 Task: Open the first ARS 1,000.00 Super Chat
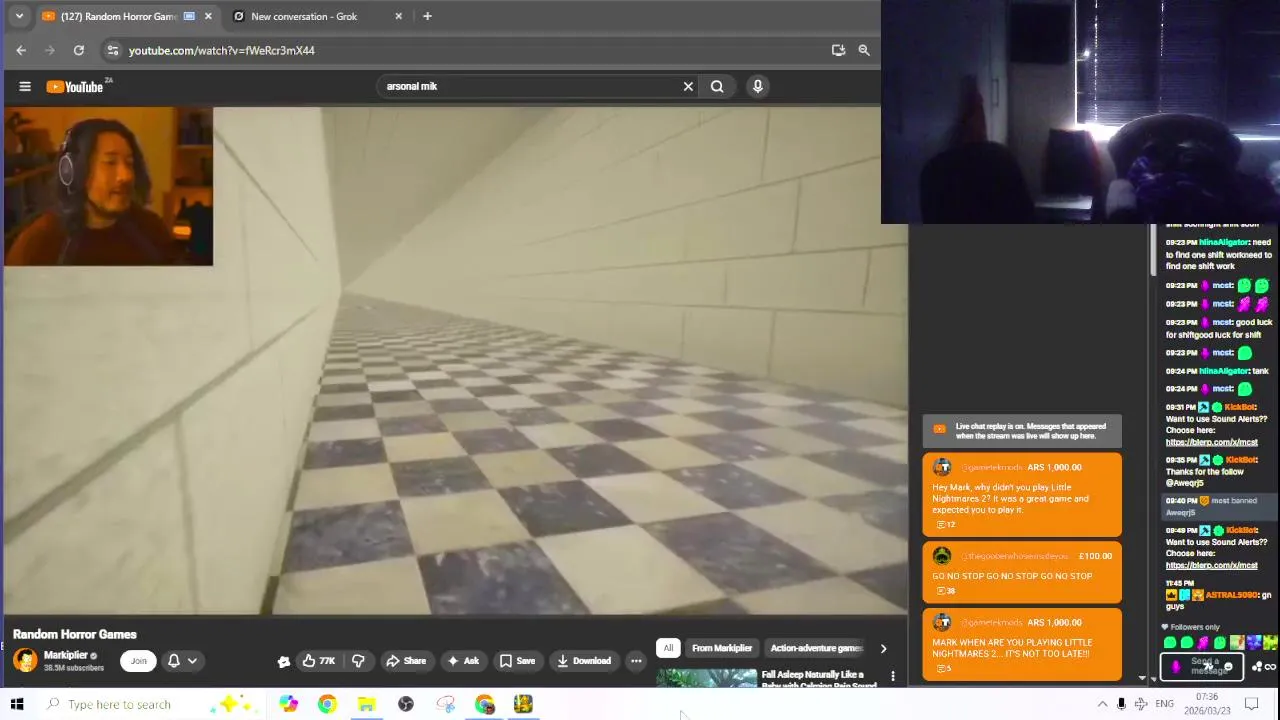(1021, 494)
